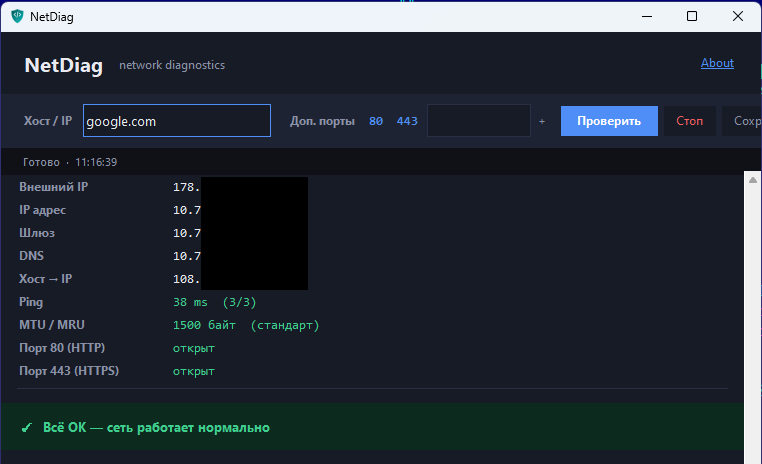Minimize the NetDiag window
Viewport: 762px width, 464px height.
645,17
